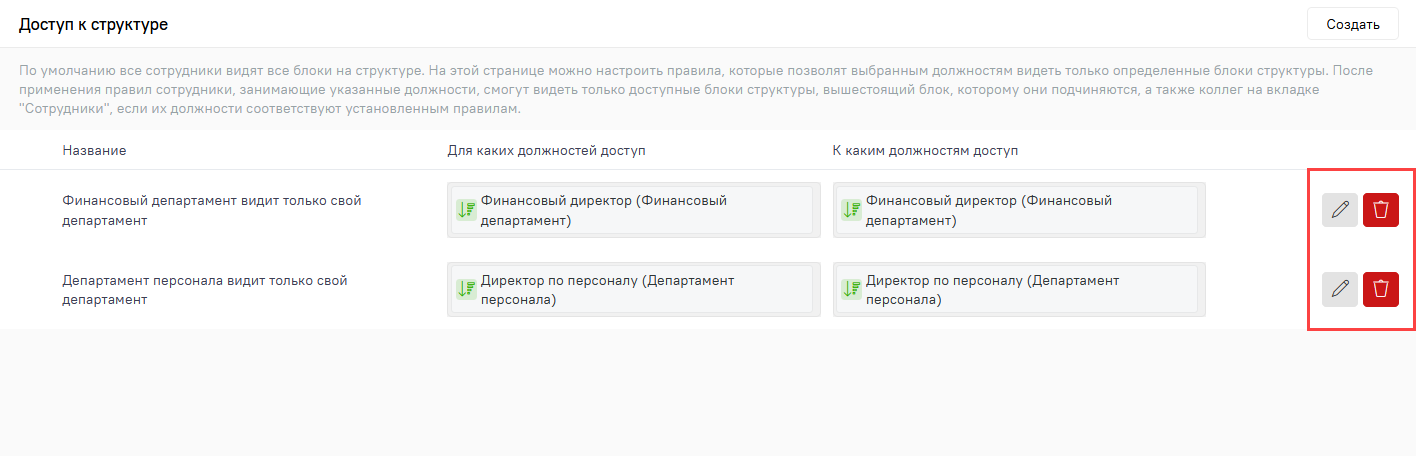Click hierarchy icon of Финансовый директор under Для каких должностей
The width and height of the screenshot is (1416, 456).
click(x=466, y=210)
